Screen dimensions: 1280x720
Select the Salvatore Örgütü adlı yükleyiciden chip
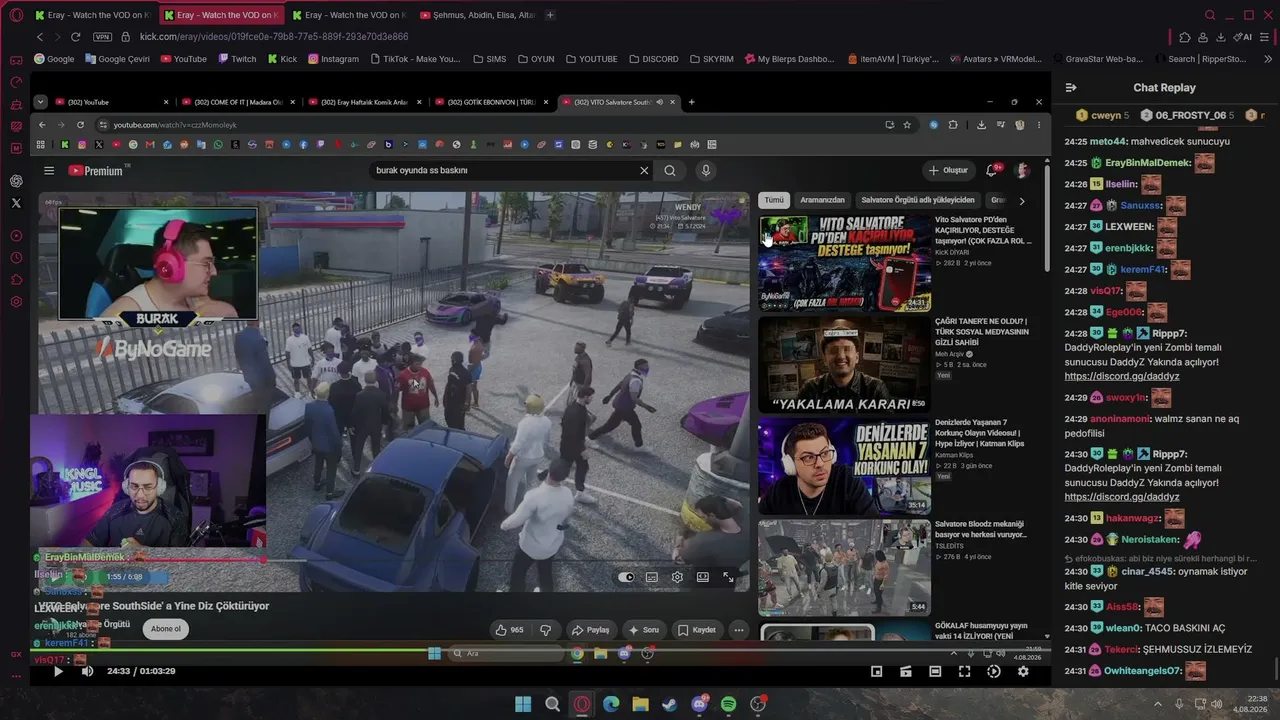click(x=917, y=200)
